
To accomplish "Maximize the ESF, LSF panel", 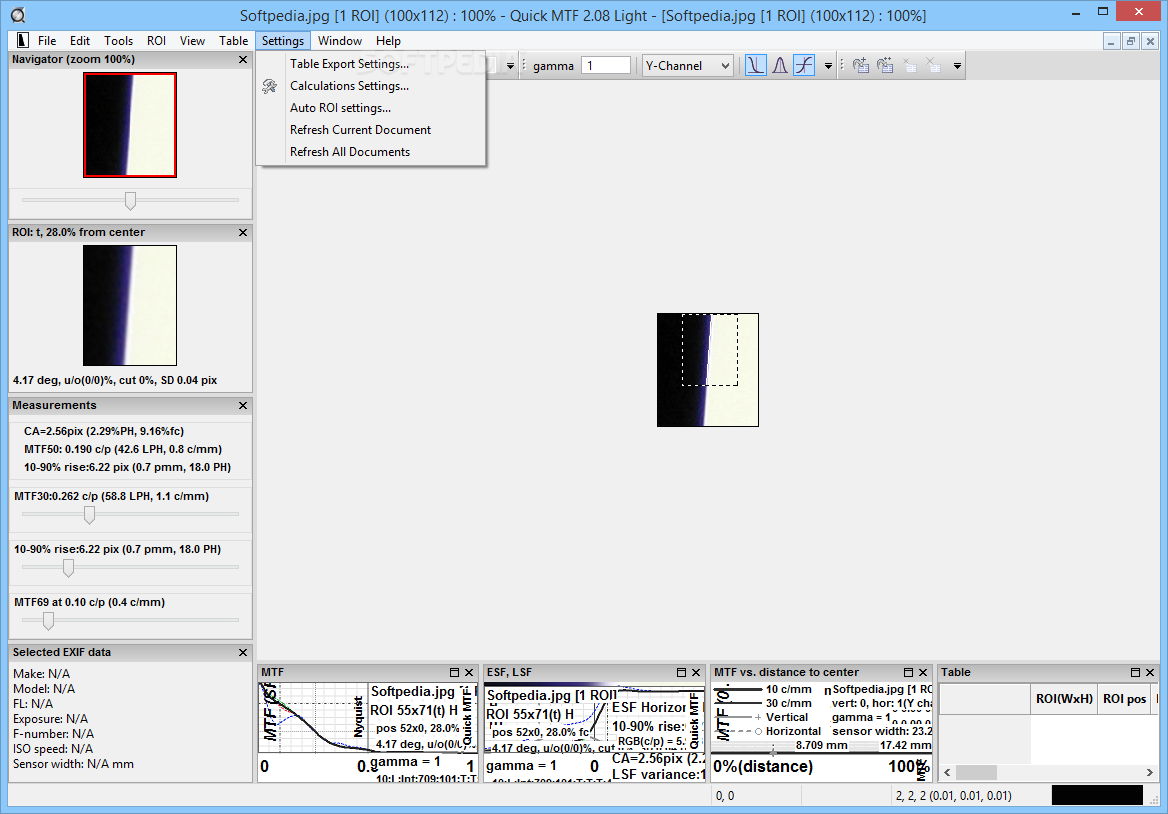I will tap(681, 672).
